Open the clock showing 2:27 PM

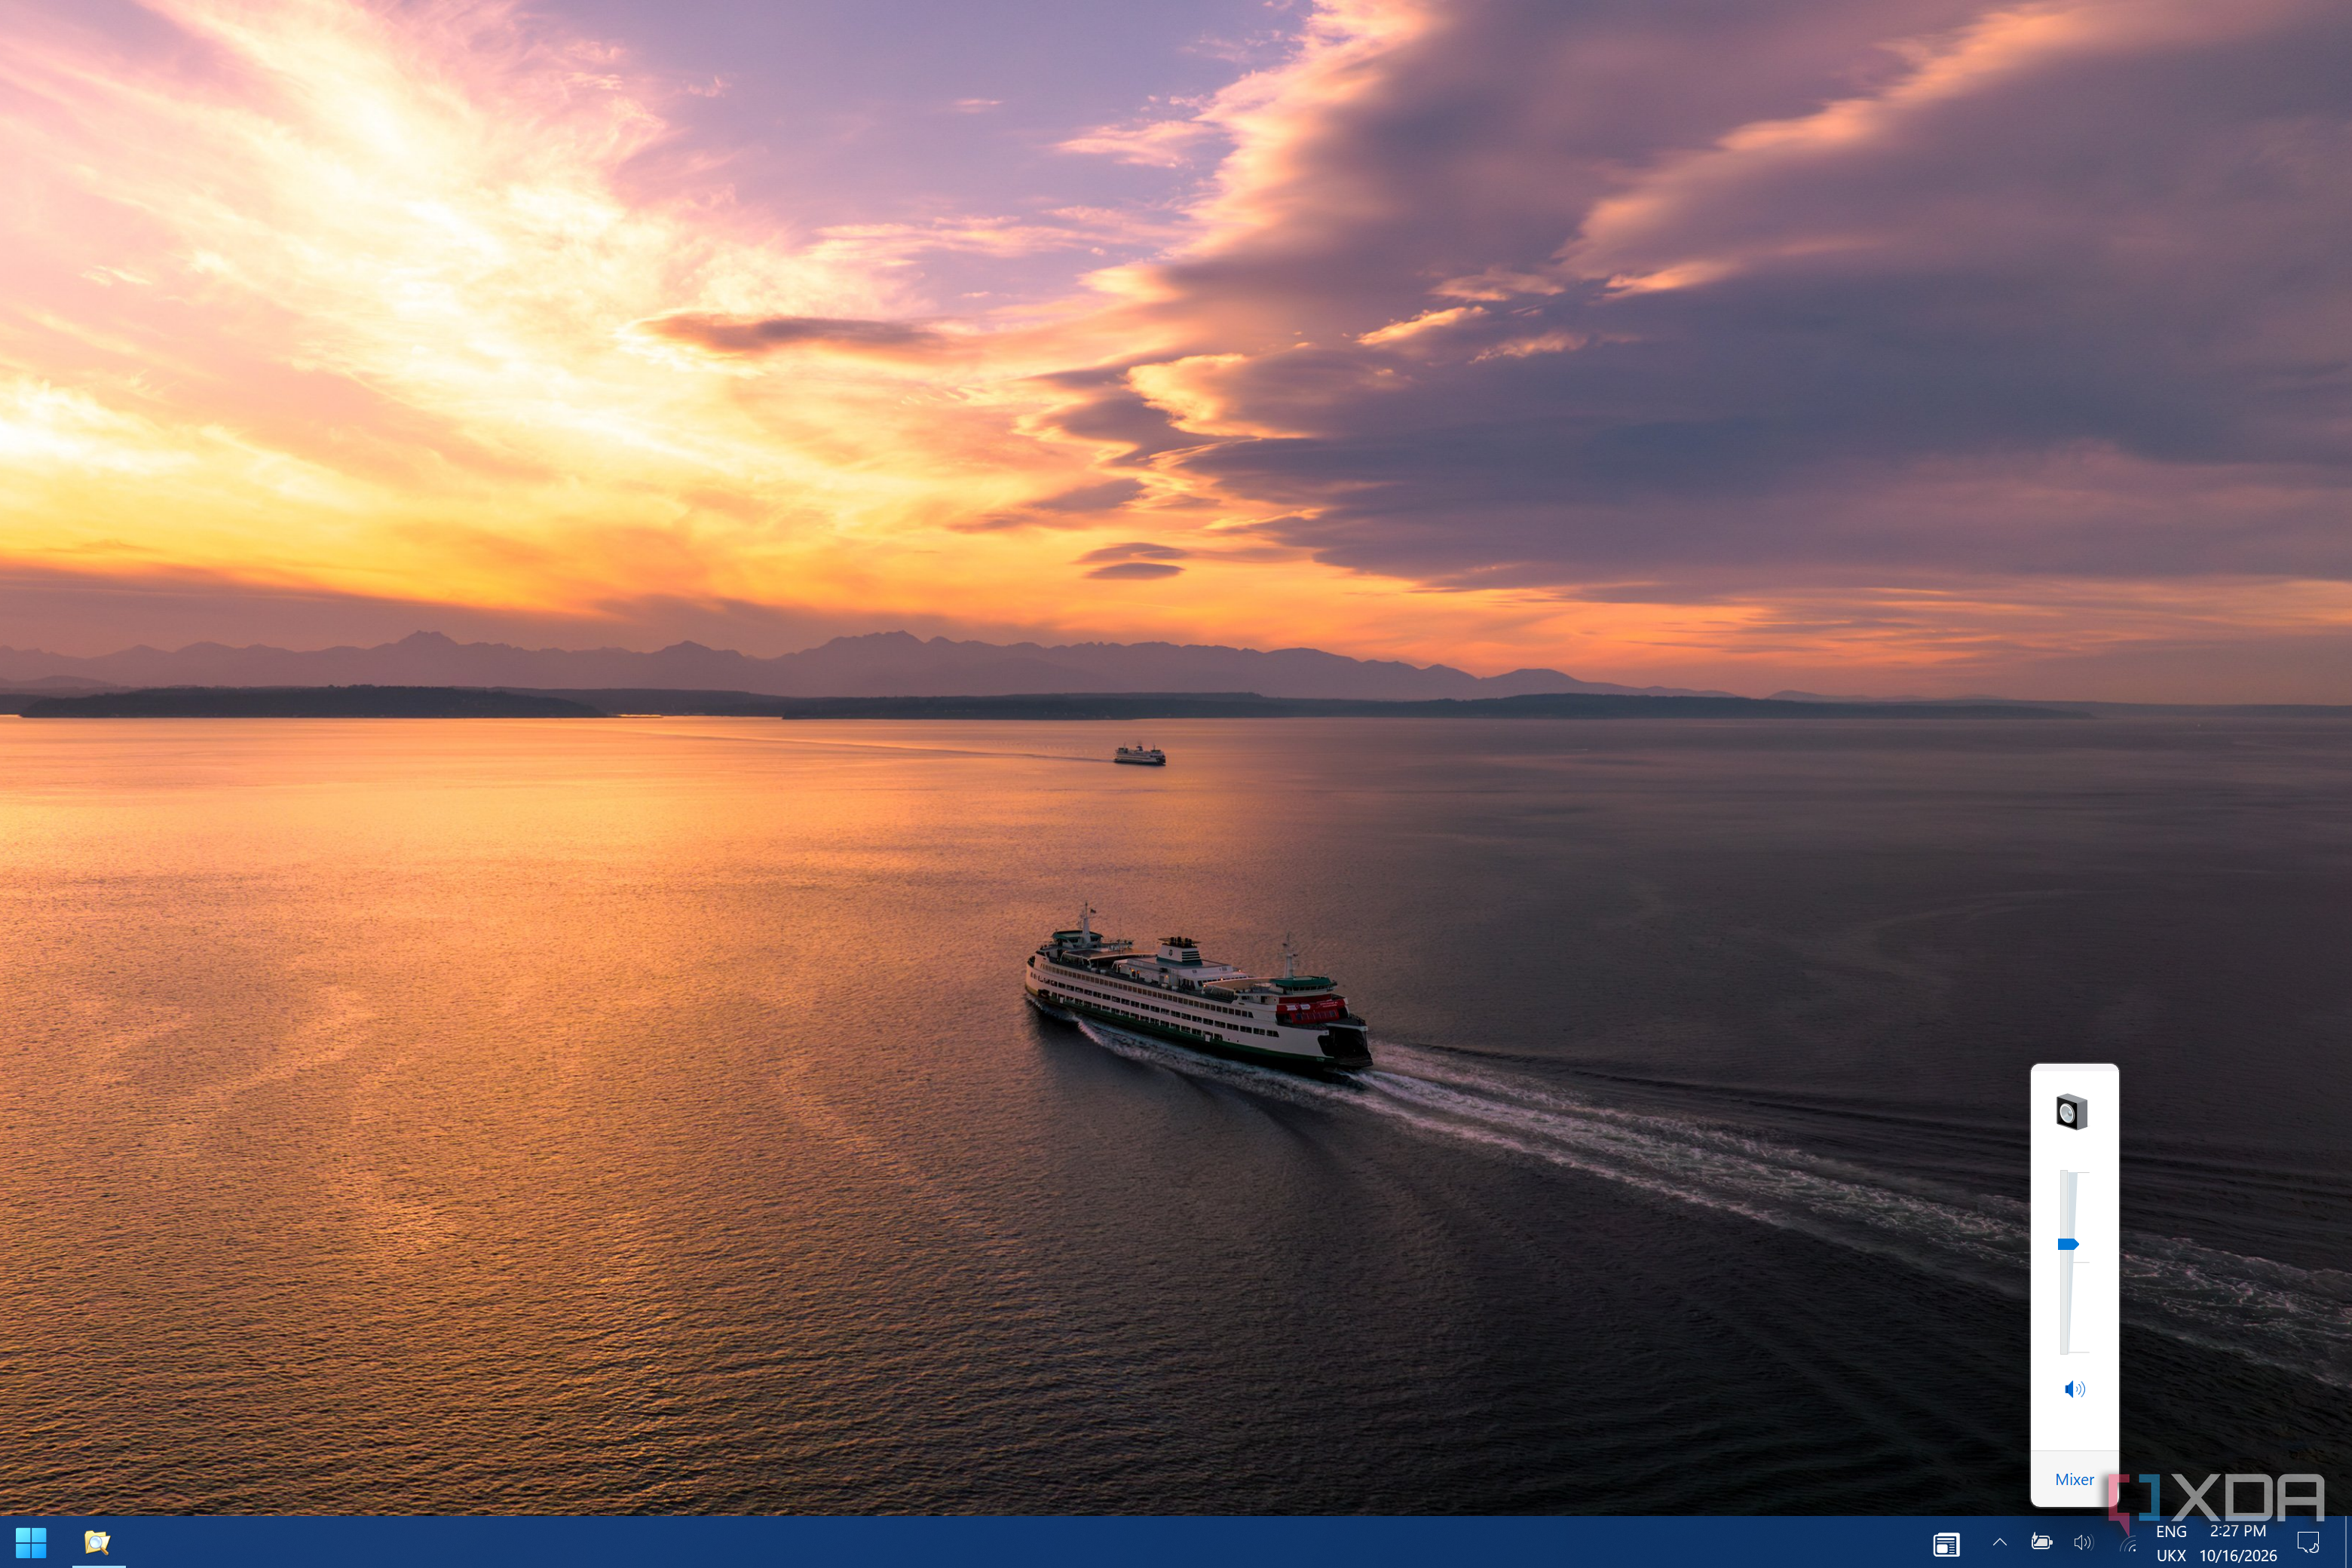(2238, 1544)
